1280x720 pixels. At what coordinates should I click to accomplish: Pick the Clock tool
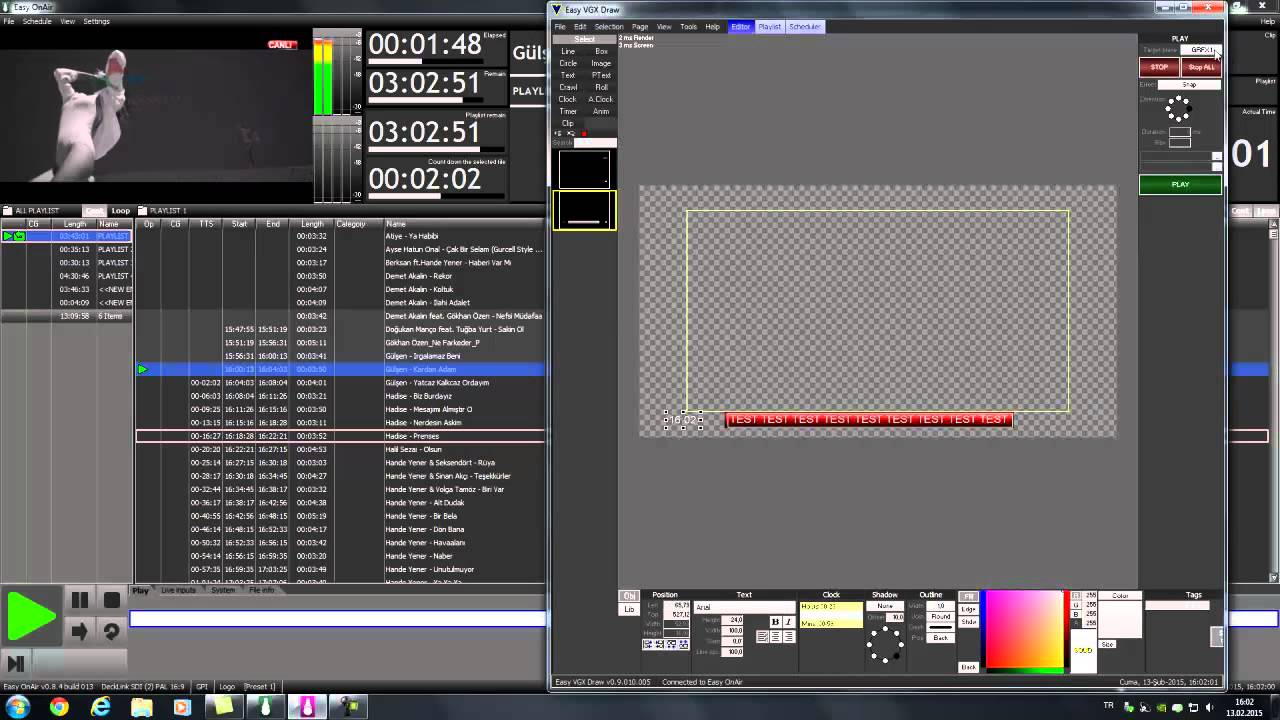[x=568, y=99]
